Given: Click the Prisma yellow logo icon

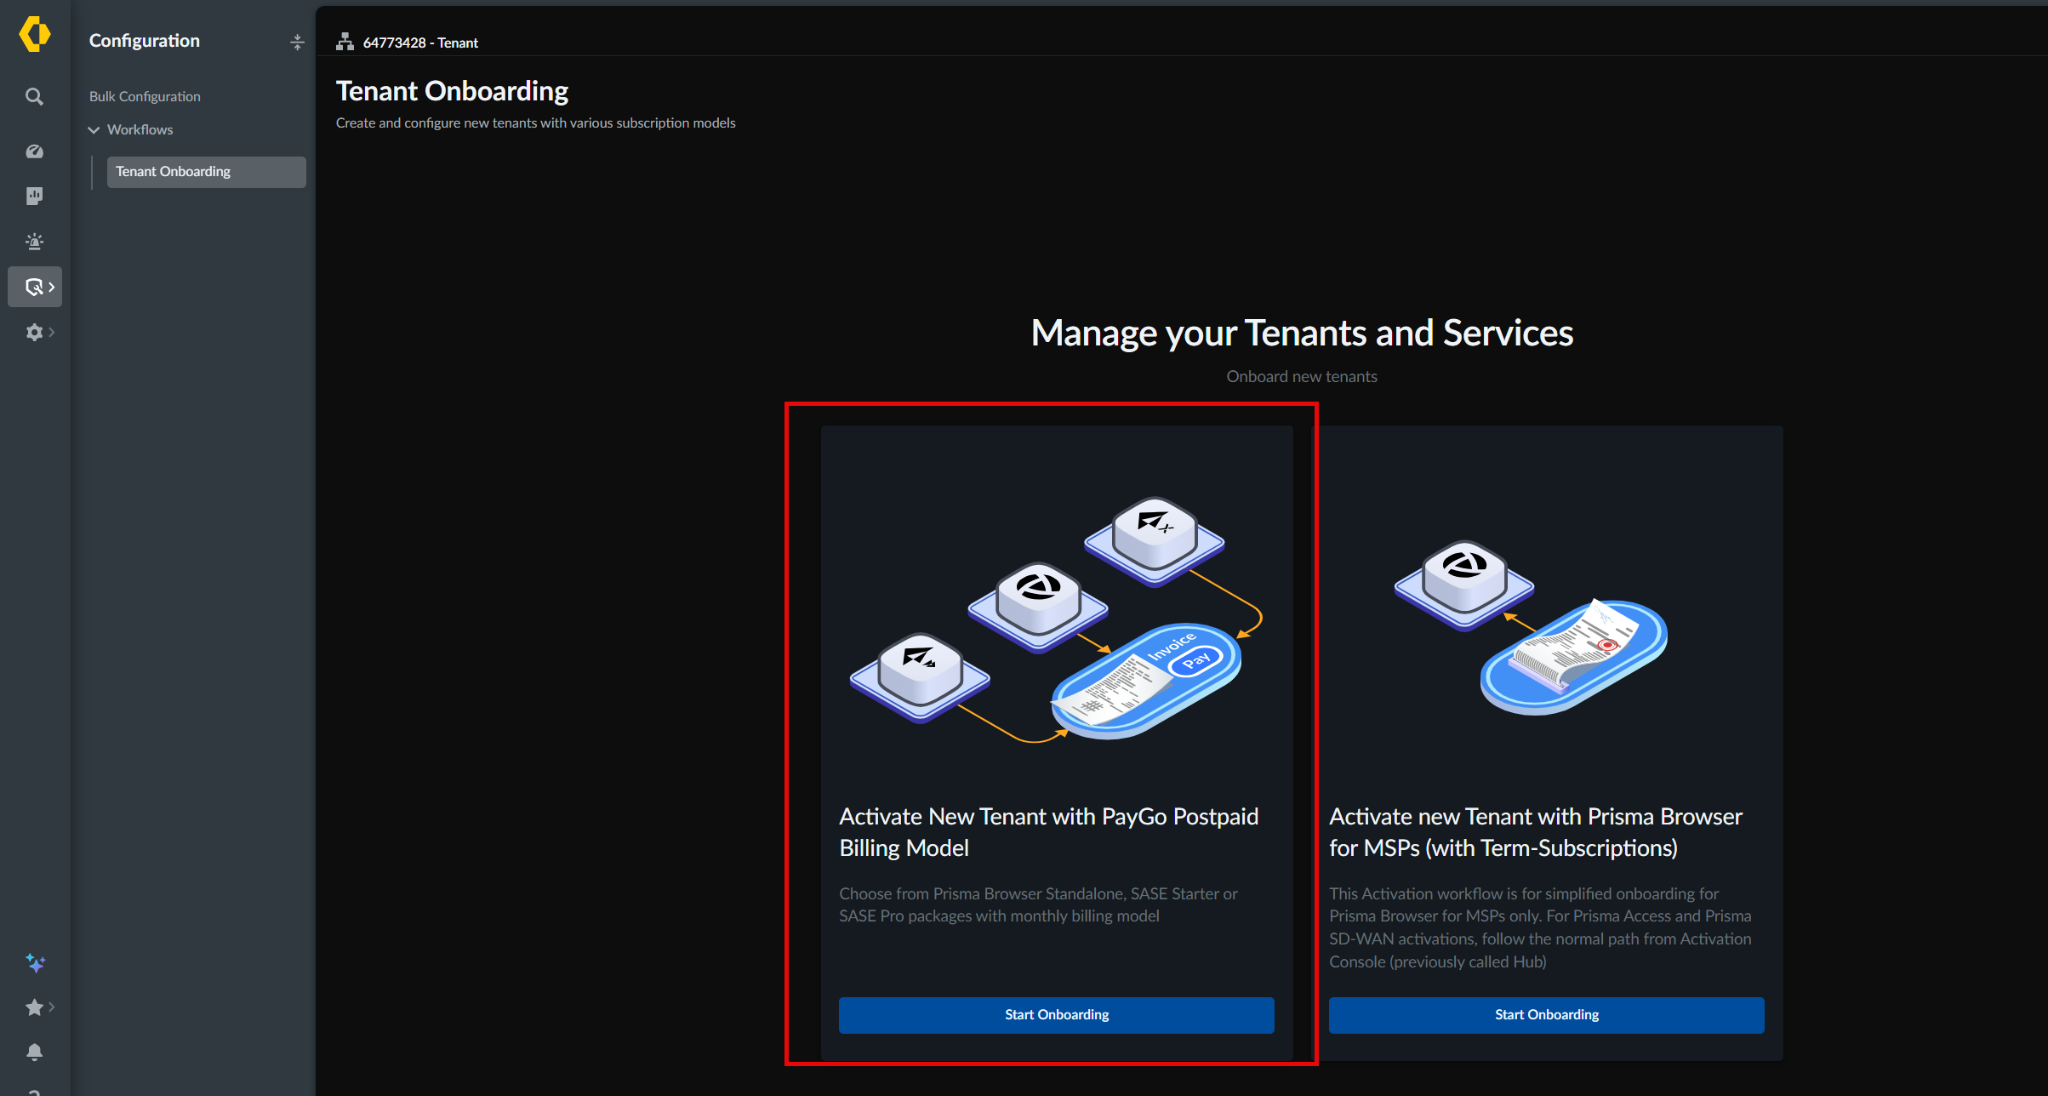Looking at the screenshot, I should coord(35,34).
